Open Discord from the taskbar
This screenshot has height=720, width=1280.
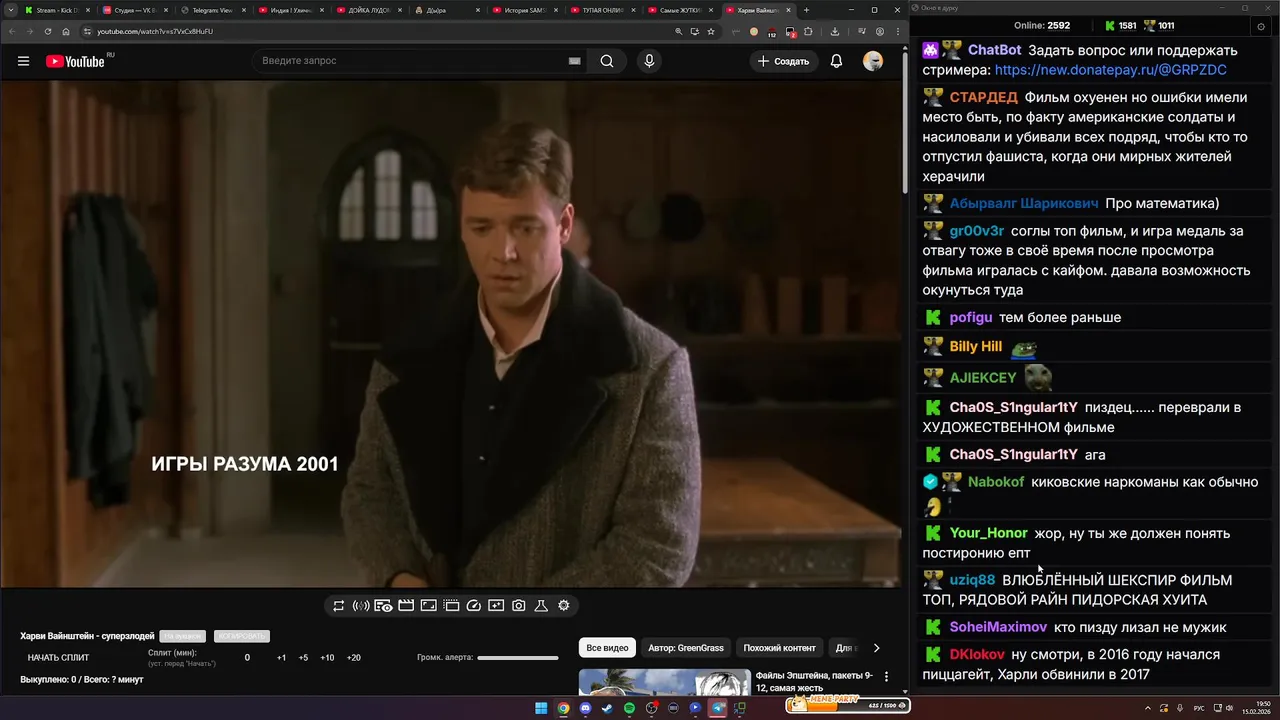click(x=585, y=708)
